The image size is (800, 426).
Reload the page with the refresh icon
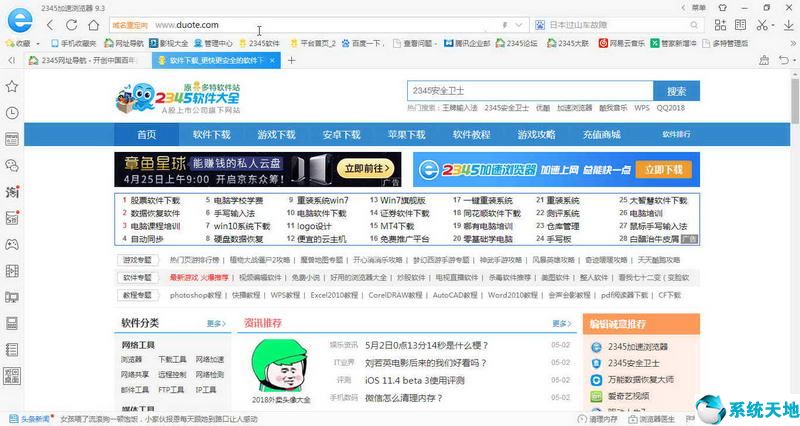(x=71, y=24)
